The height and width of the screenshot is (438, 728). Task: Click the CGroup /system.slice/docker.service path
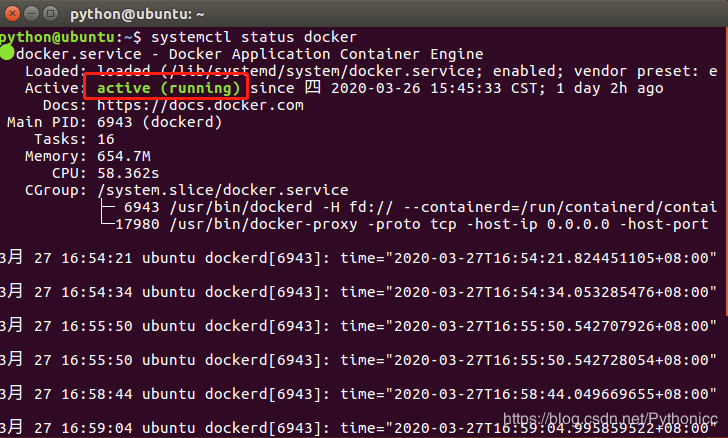[222, 190]
